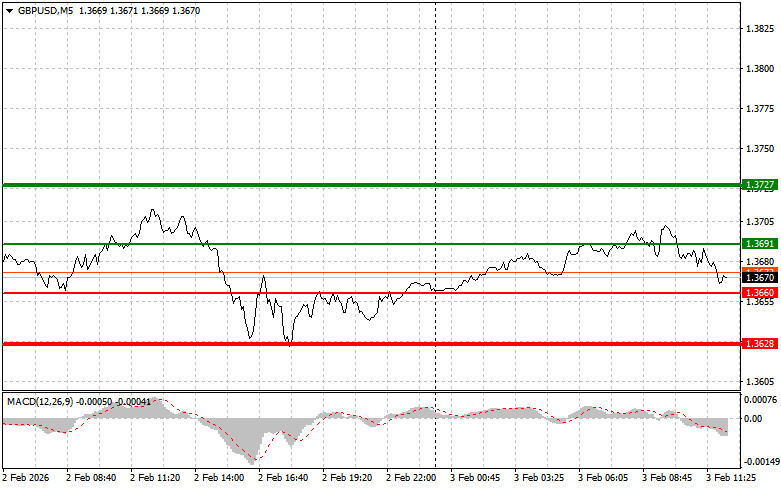Click the 1.3825 price scale value
This screenshot has height=489, width=781.
(x=760, y=29)
